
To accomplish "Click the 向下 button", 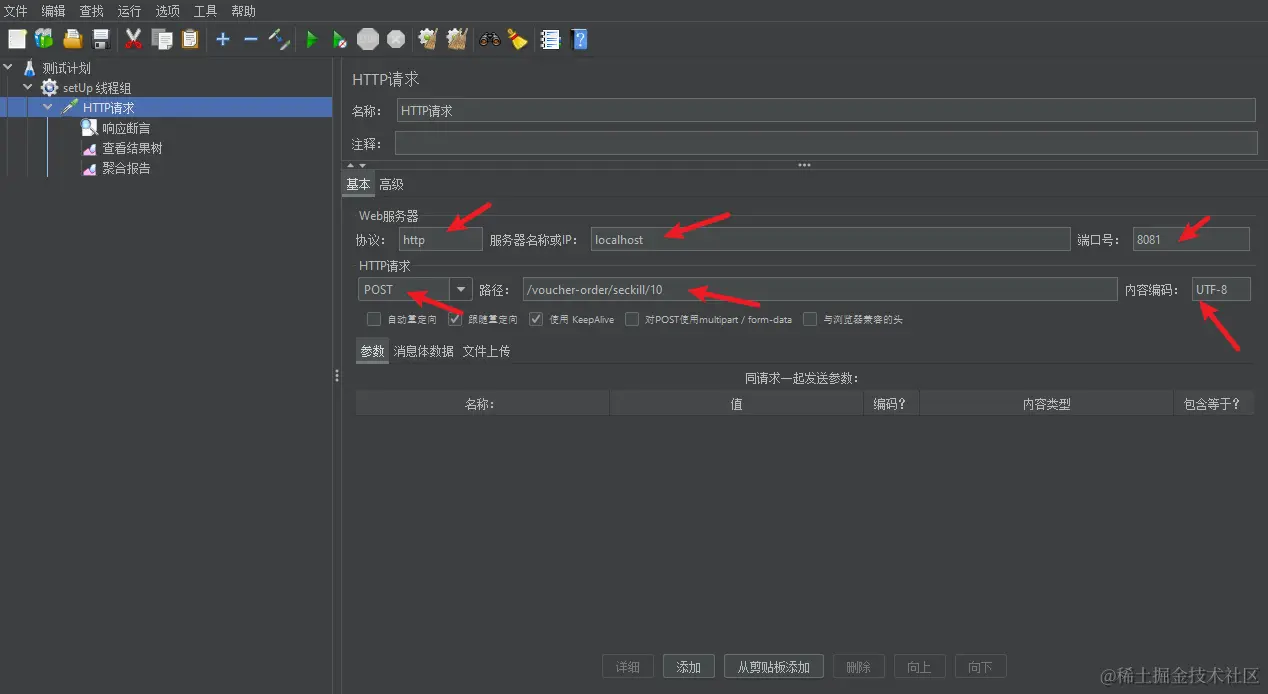I will 980,667.
